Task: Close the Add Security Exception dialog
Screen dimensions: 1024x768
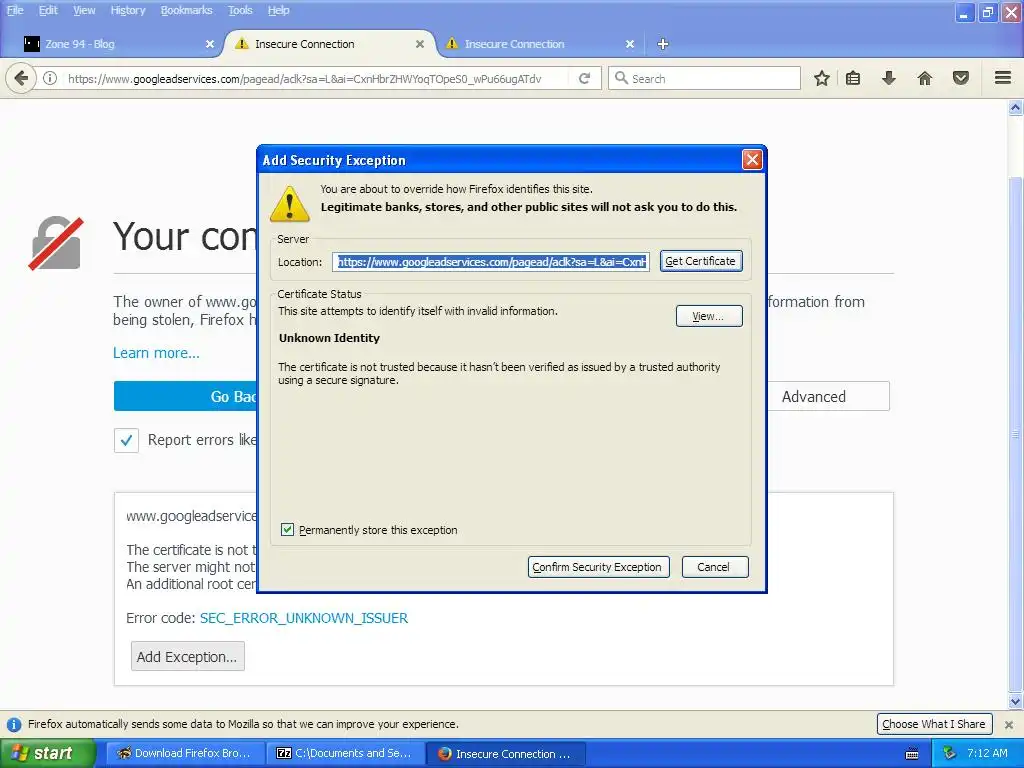Action: 752,159
